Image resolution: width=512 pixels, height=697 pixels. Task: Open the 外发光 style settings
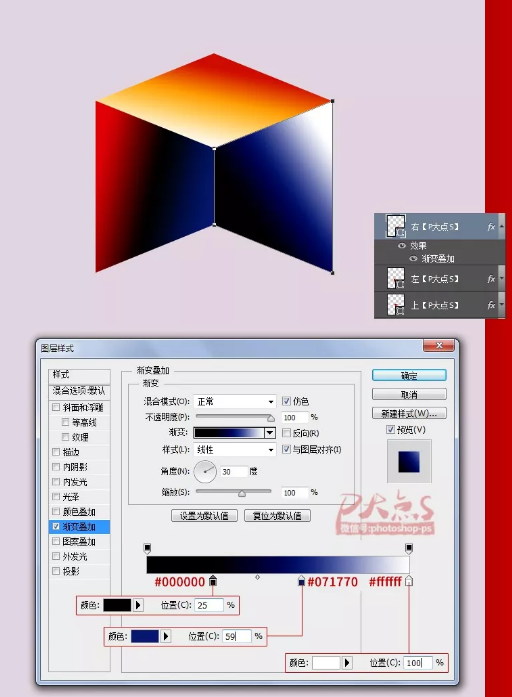[x=75, y=557]
